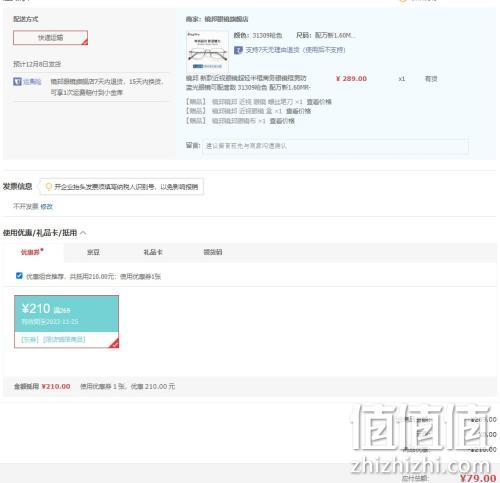View price of first gift item
The width and height of the screenshot is (500, 483).
click(319, 102)
